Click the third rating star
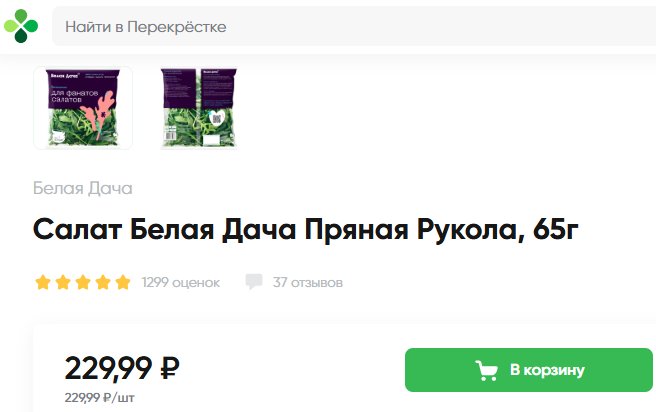 [x=83, y=282]
